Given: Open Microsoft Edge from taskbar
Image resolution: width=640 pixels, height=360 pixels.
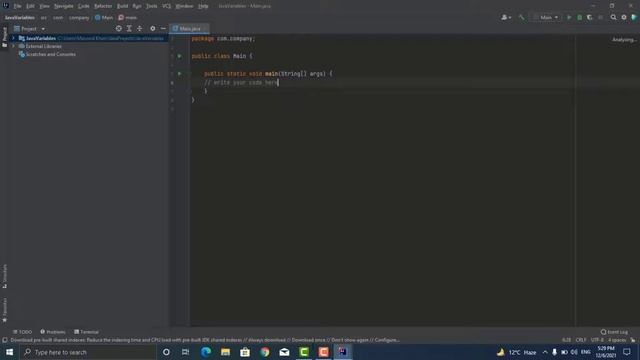Looking at the screenshot, I should 206,352.
